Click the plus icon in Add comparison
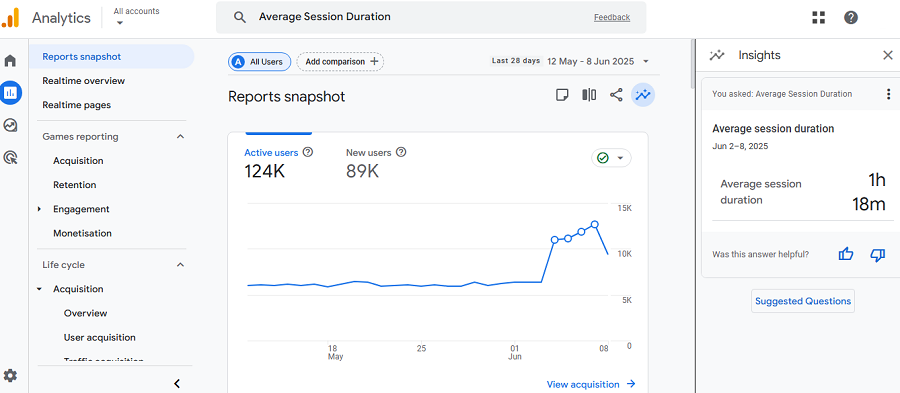The height and width of the screenshot is (393, 900). click(x=374, y=61)
